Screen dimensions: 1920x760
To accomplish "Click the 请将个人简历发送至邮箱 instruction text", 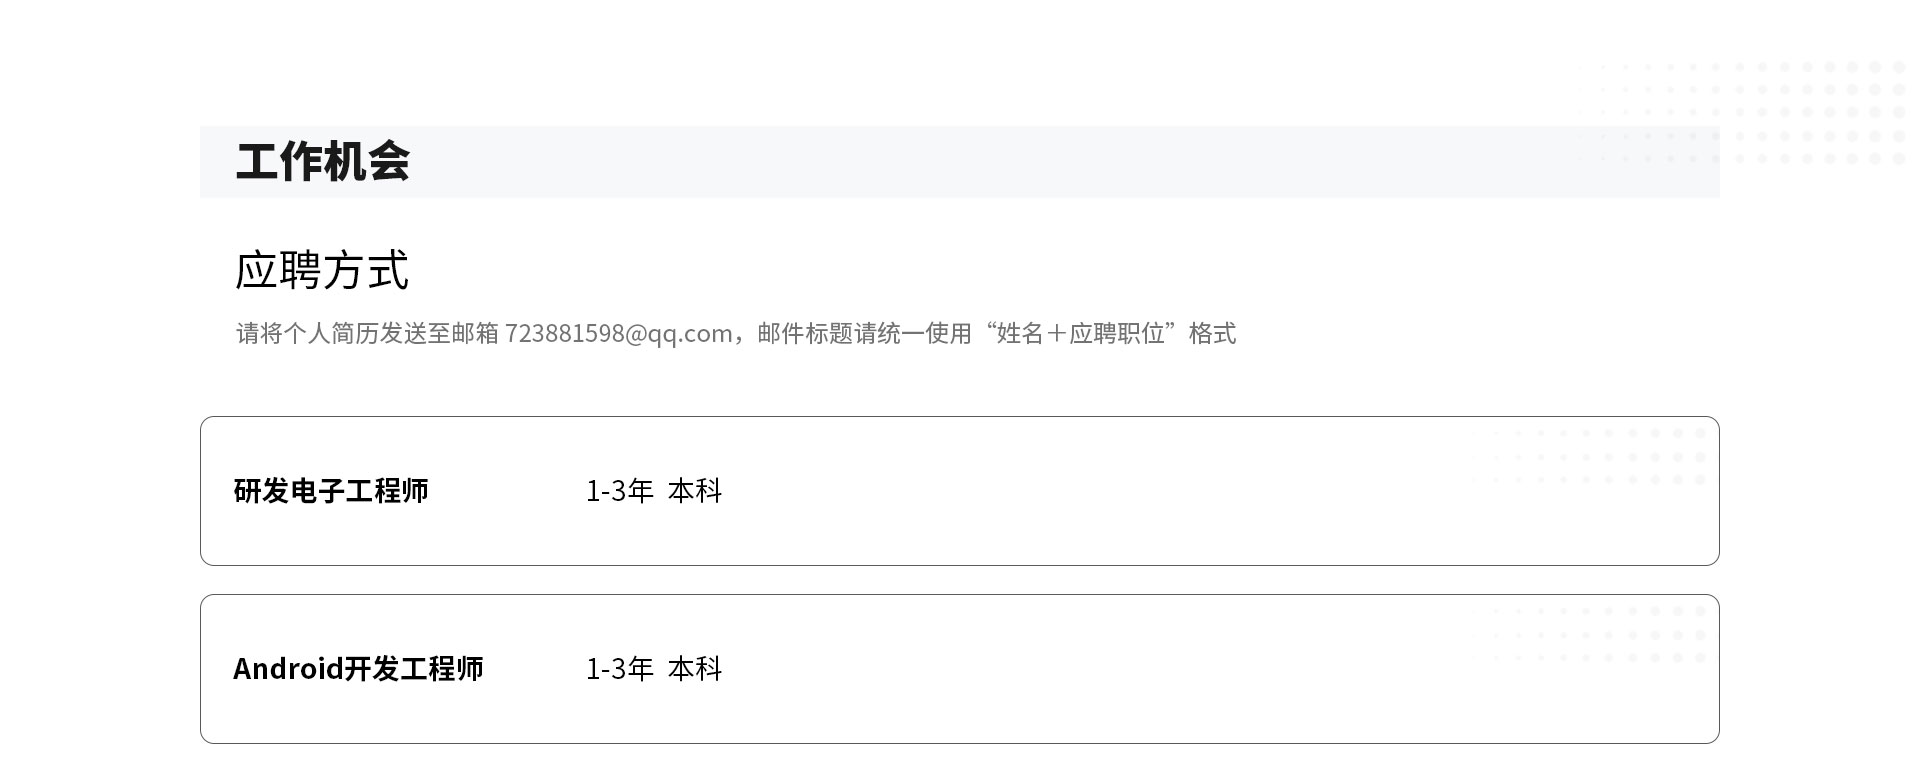I will [x=367, y=333].
